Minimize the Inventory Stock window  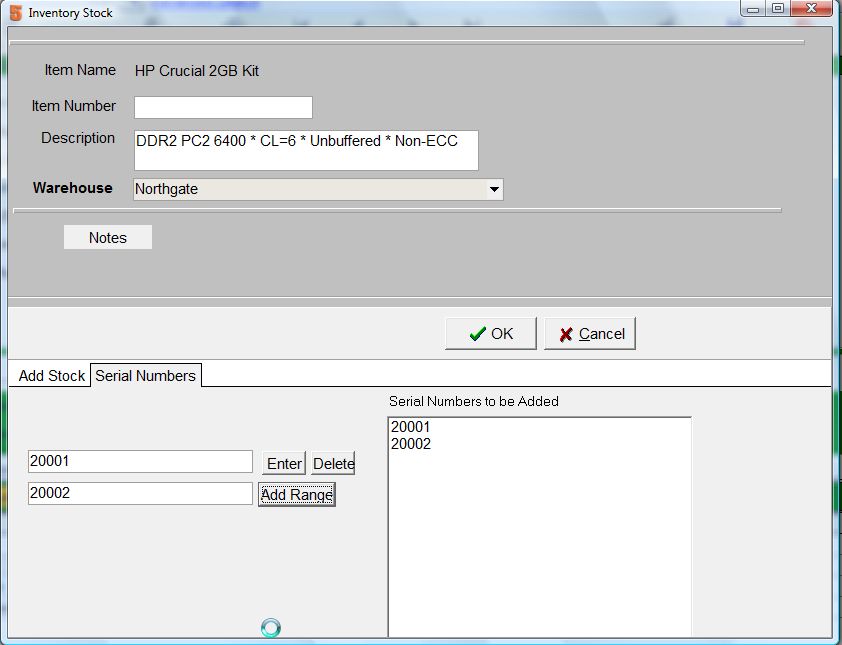753,9
